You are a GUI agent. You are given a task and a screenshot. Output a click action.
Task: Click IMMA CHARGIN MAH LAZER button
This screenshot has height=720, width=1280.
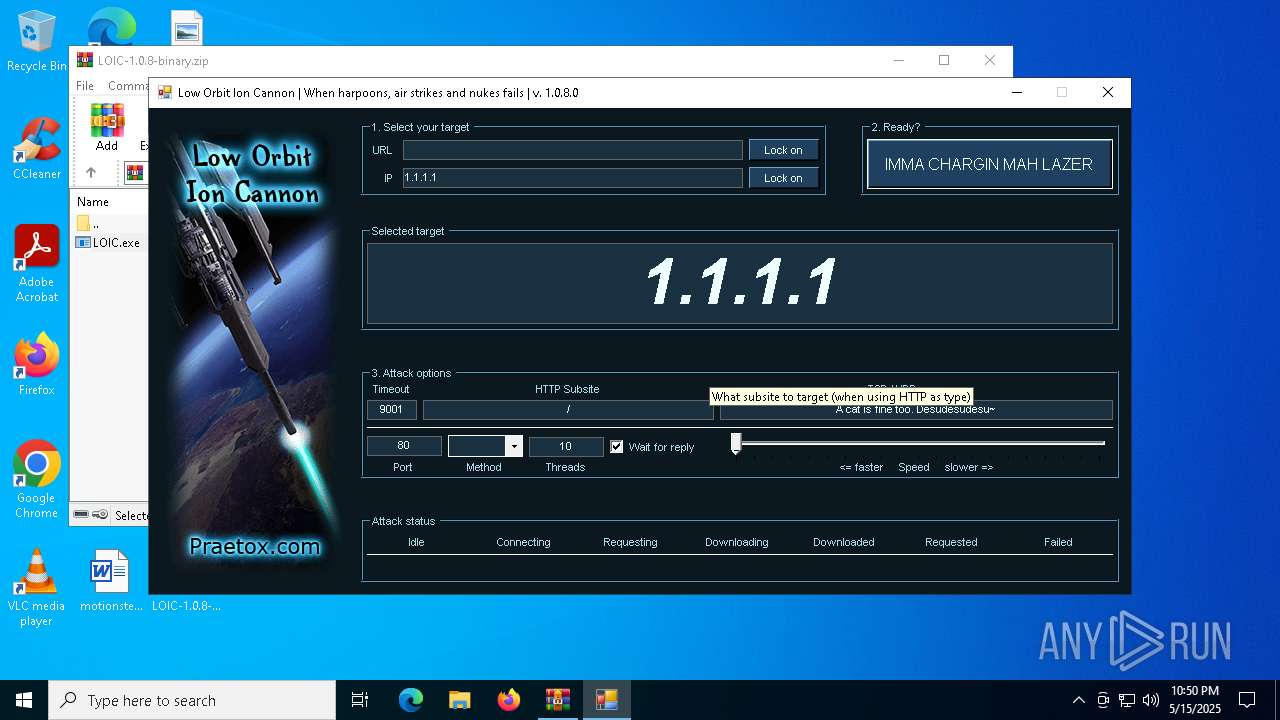[989, 164]
